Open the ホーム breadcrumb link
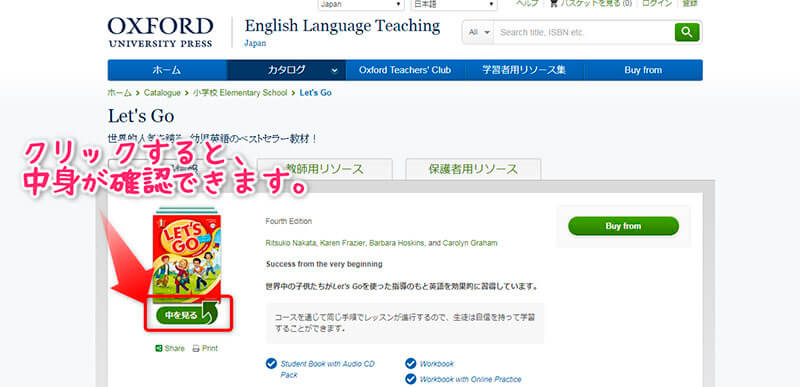Screen dimensions: 800x387 (119, 93)
